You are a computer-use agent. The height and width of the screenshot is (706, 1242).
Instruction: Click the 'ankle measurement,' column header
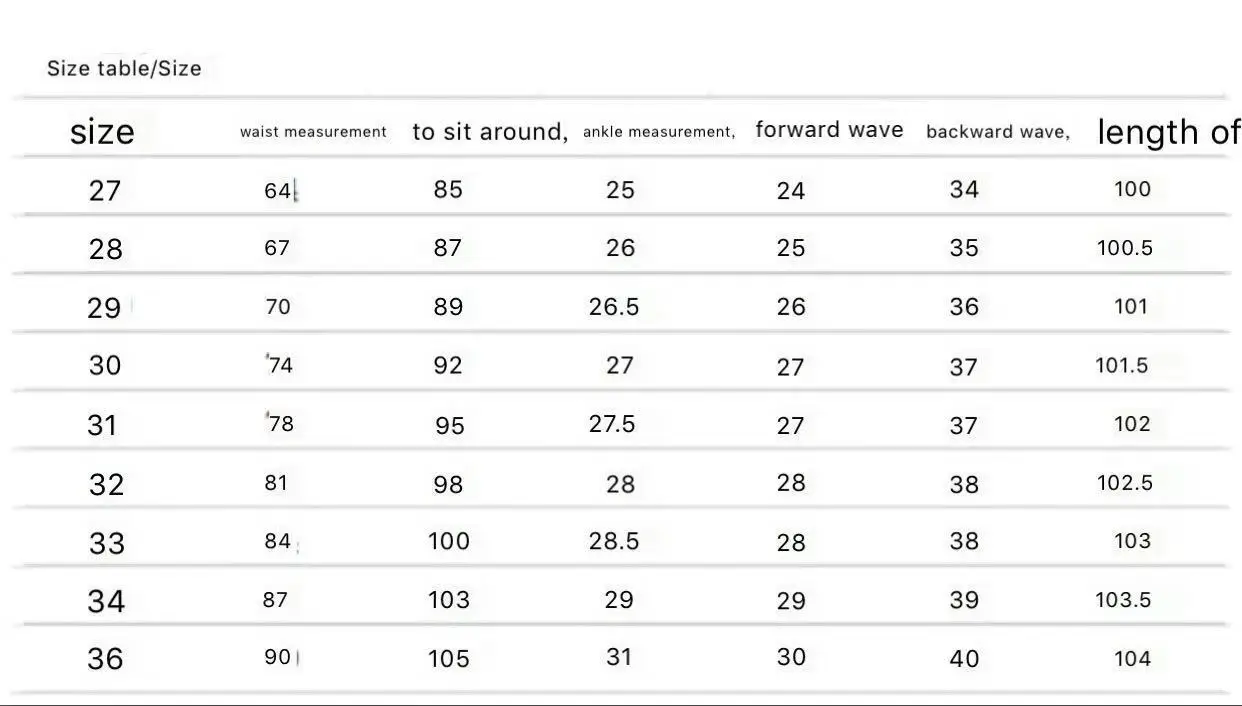tap(659, 132)
